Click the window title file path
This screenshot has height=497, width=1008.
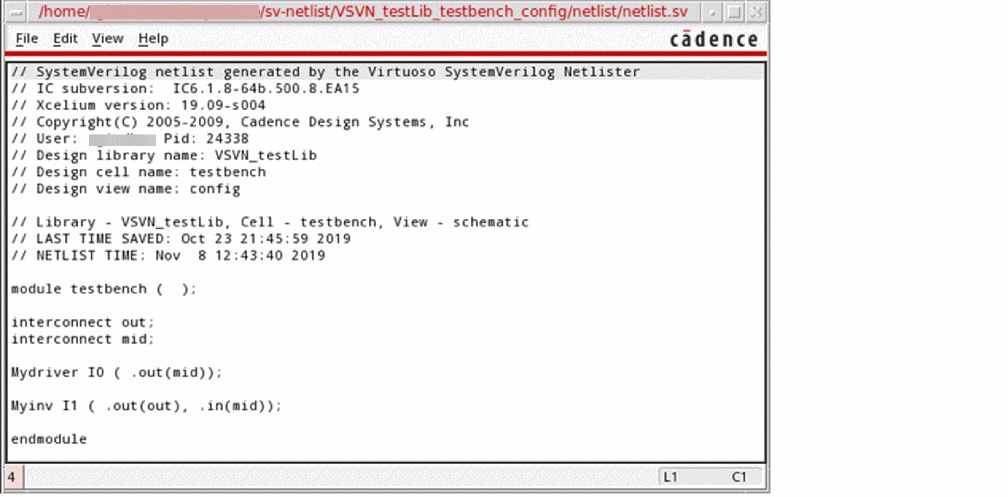pyautogui.click(x=363, y=12)
